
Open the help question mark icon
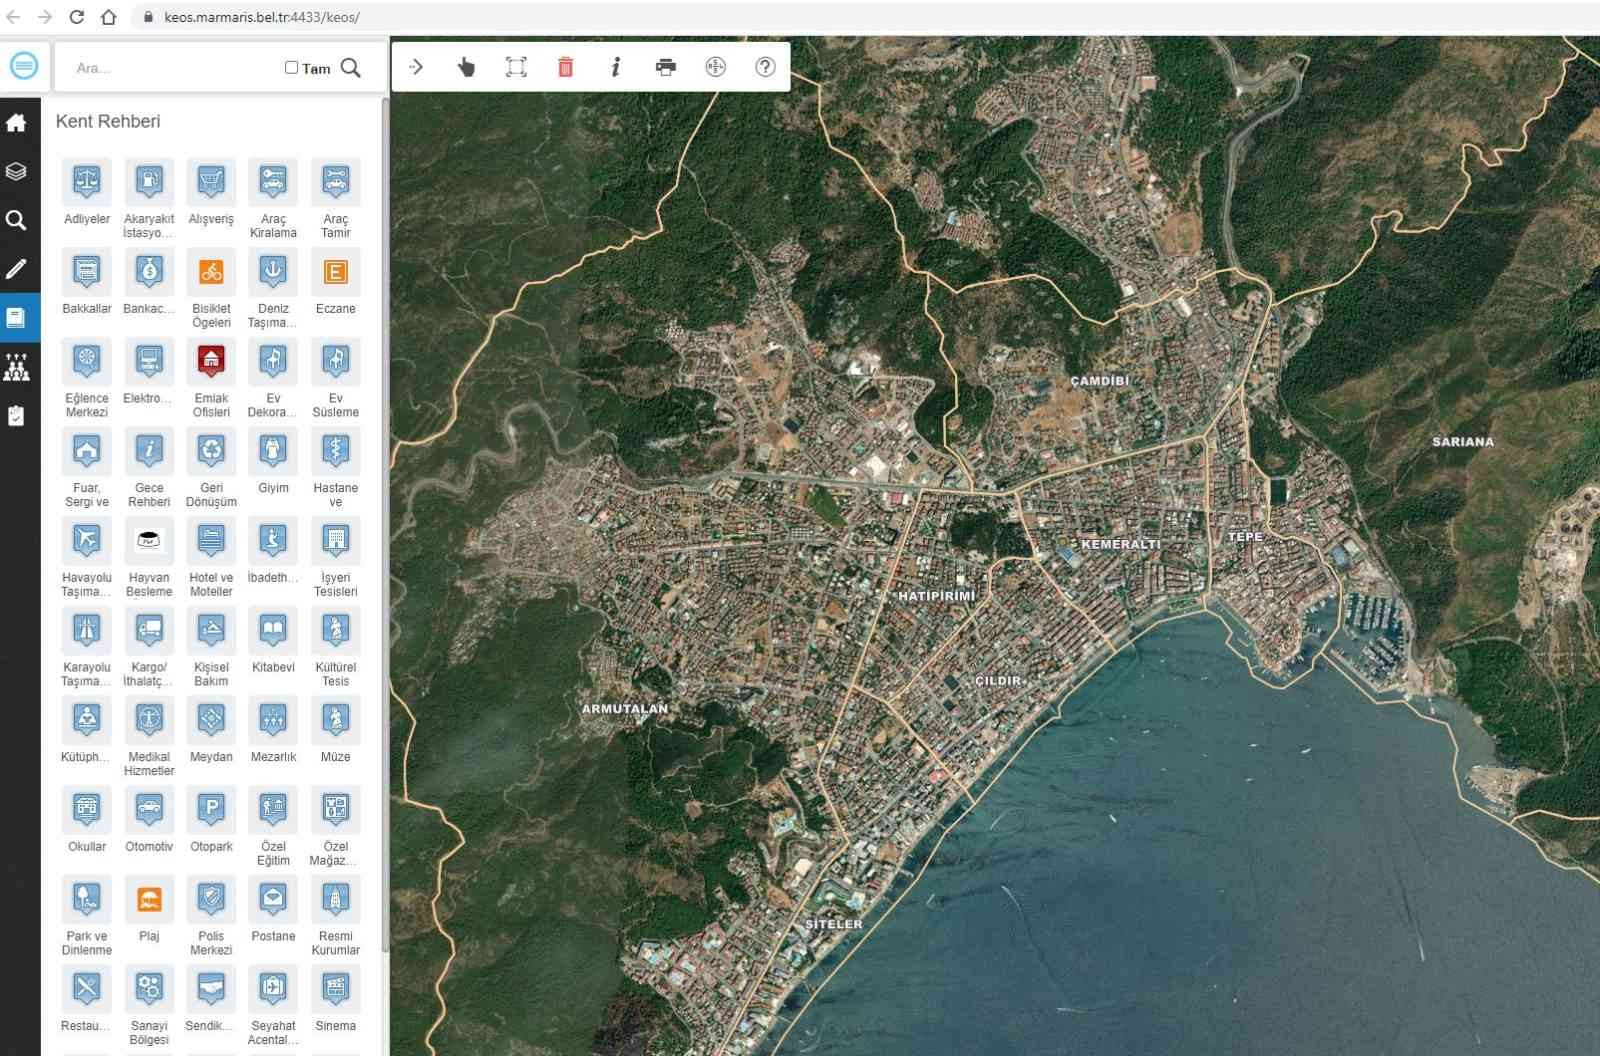pos(765,67)
